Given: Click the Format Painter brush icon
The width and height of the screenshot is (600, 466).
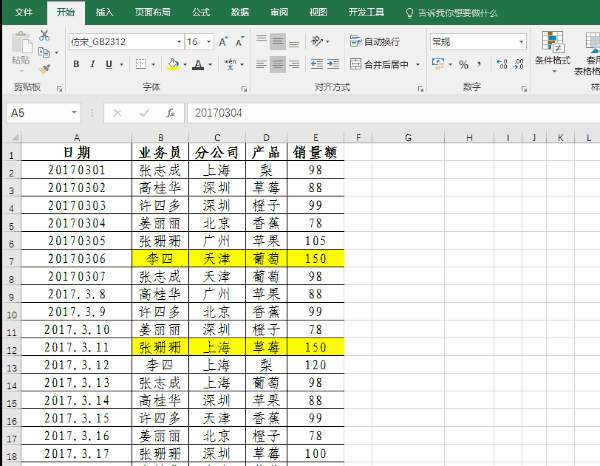Looking at the screenshot, I should click(x=44, y=68).
